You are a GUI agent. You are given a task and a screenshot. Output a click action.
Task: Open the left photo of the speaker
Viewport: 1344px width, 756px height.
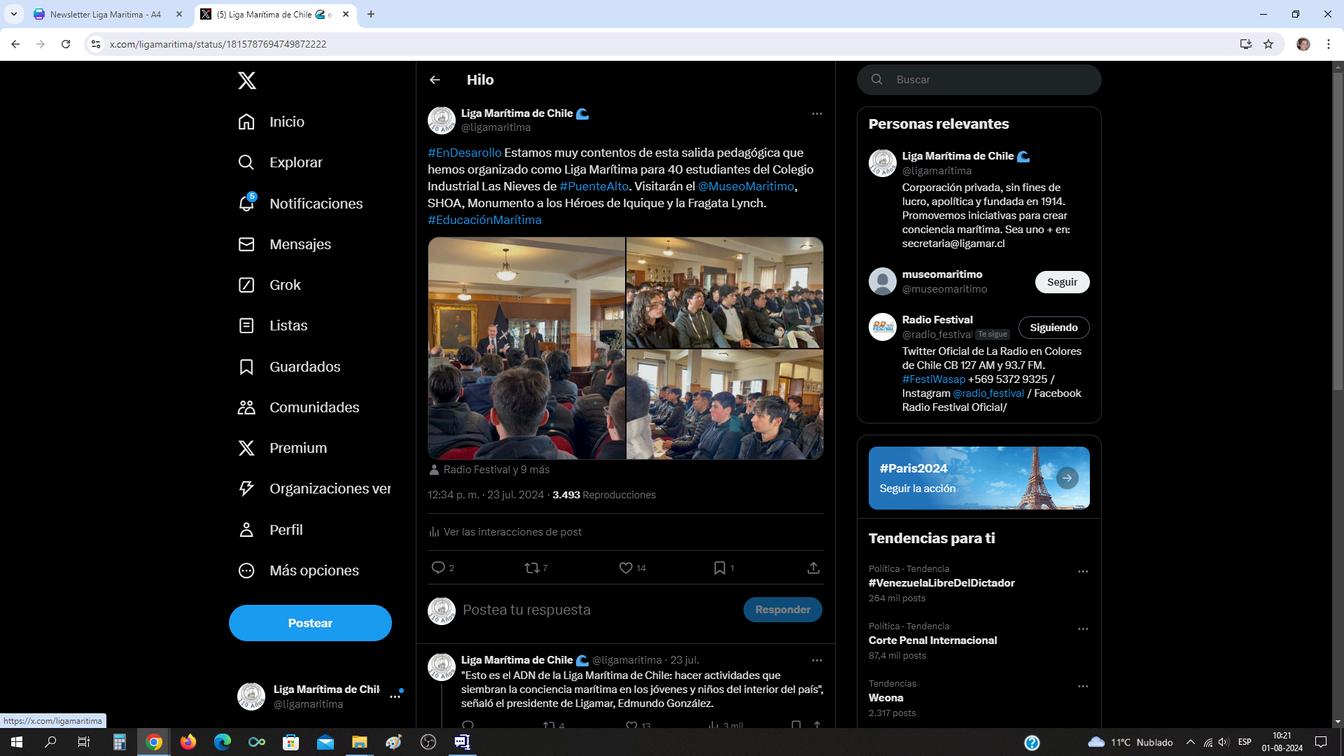(x=526, y=348)
